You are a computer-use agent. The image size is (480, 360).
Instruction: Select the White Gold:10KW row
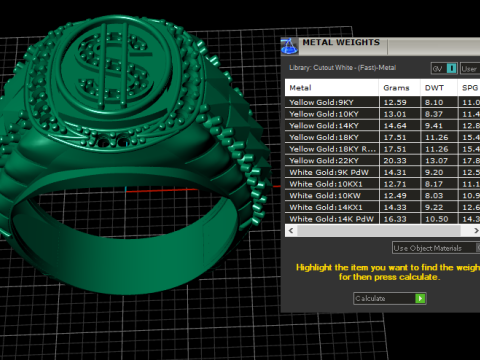382,195
